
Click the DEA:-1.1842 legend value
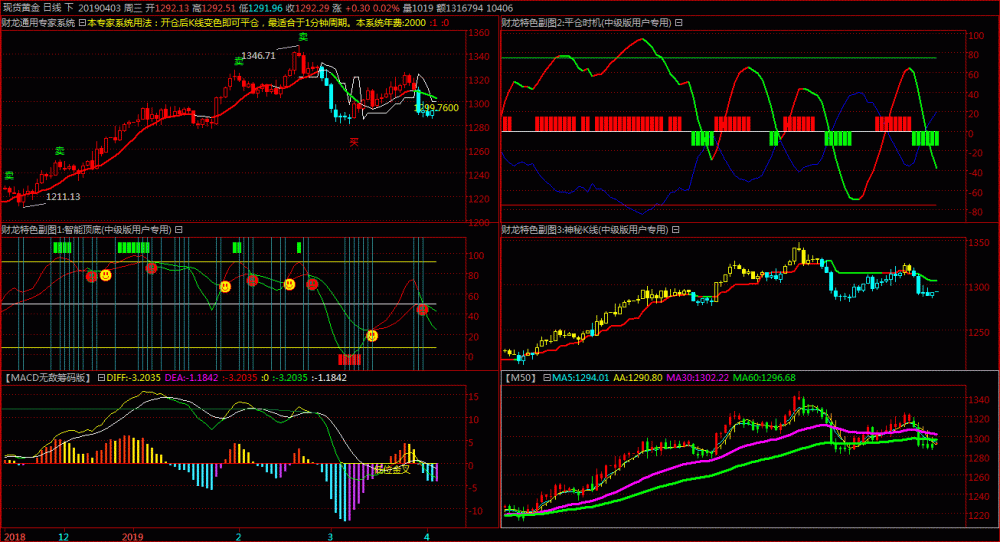[191, 377]
